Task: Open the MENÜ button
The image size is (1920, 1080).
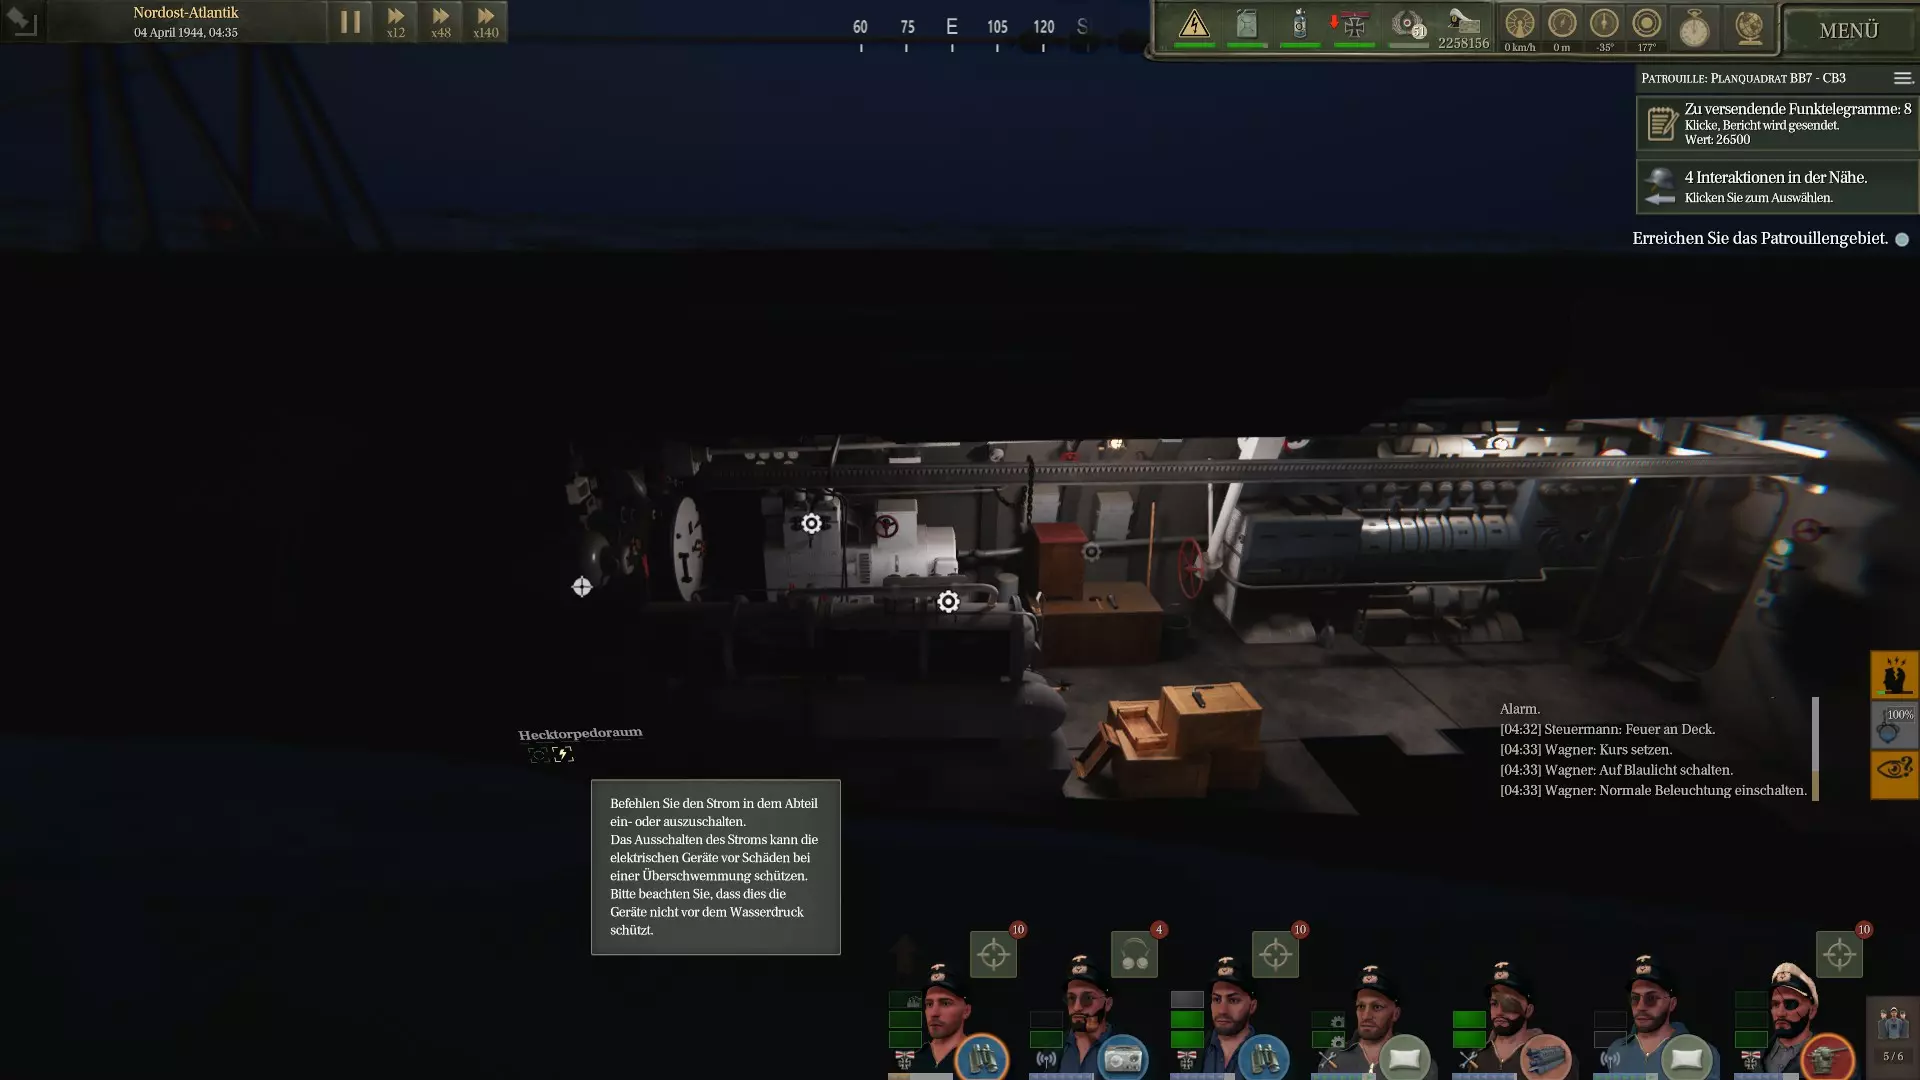Action: (x=1848, y=31)
